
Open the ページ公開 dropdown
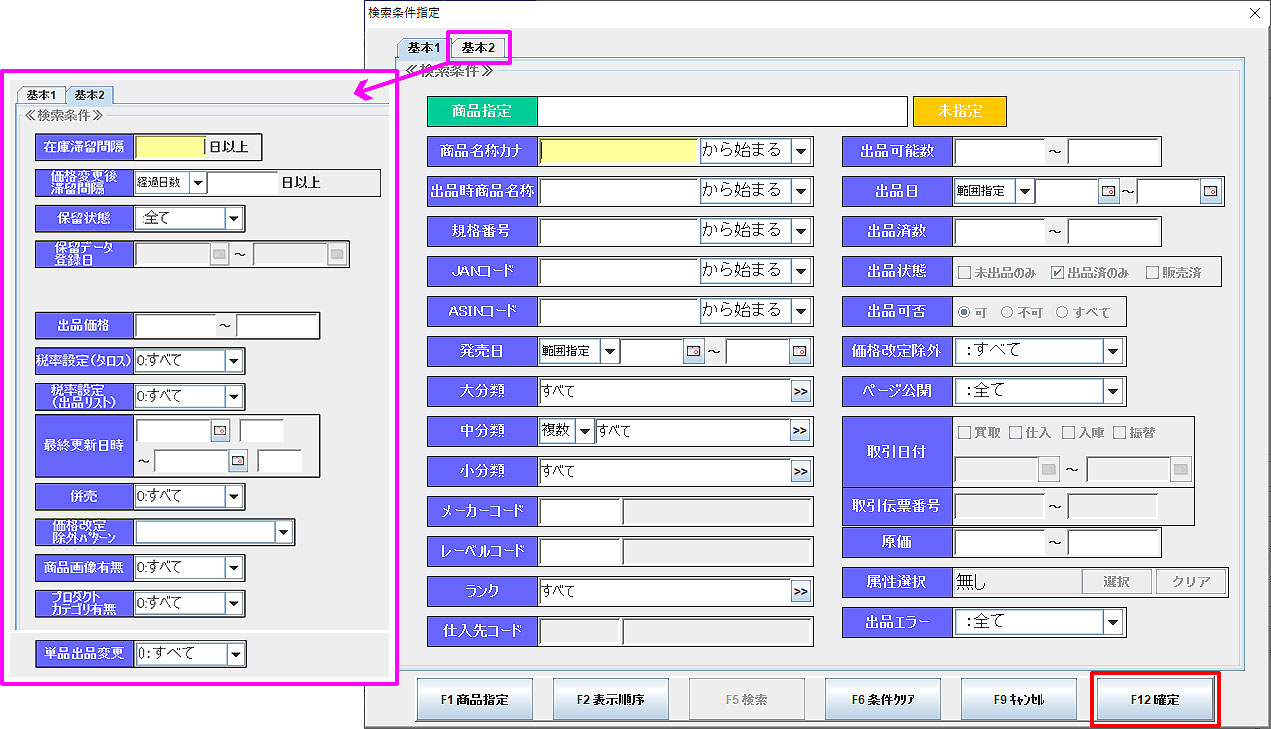pos(1113,391)
